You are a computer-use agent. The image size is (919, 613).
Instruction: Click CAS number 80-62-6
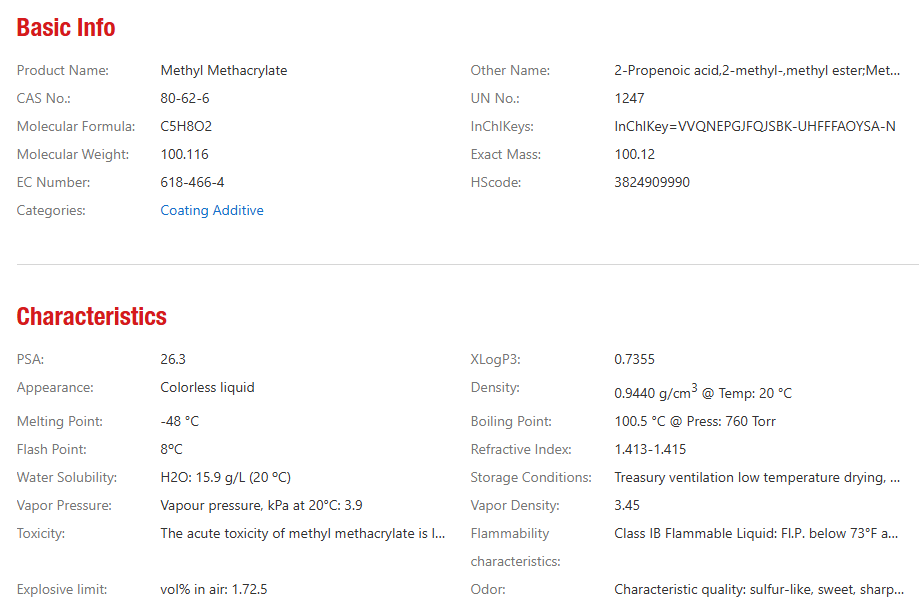tap(185, 98)
